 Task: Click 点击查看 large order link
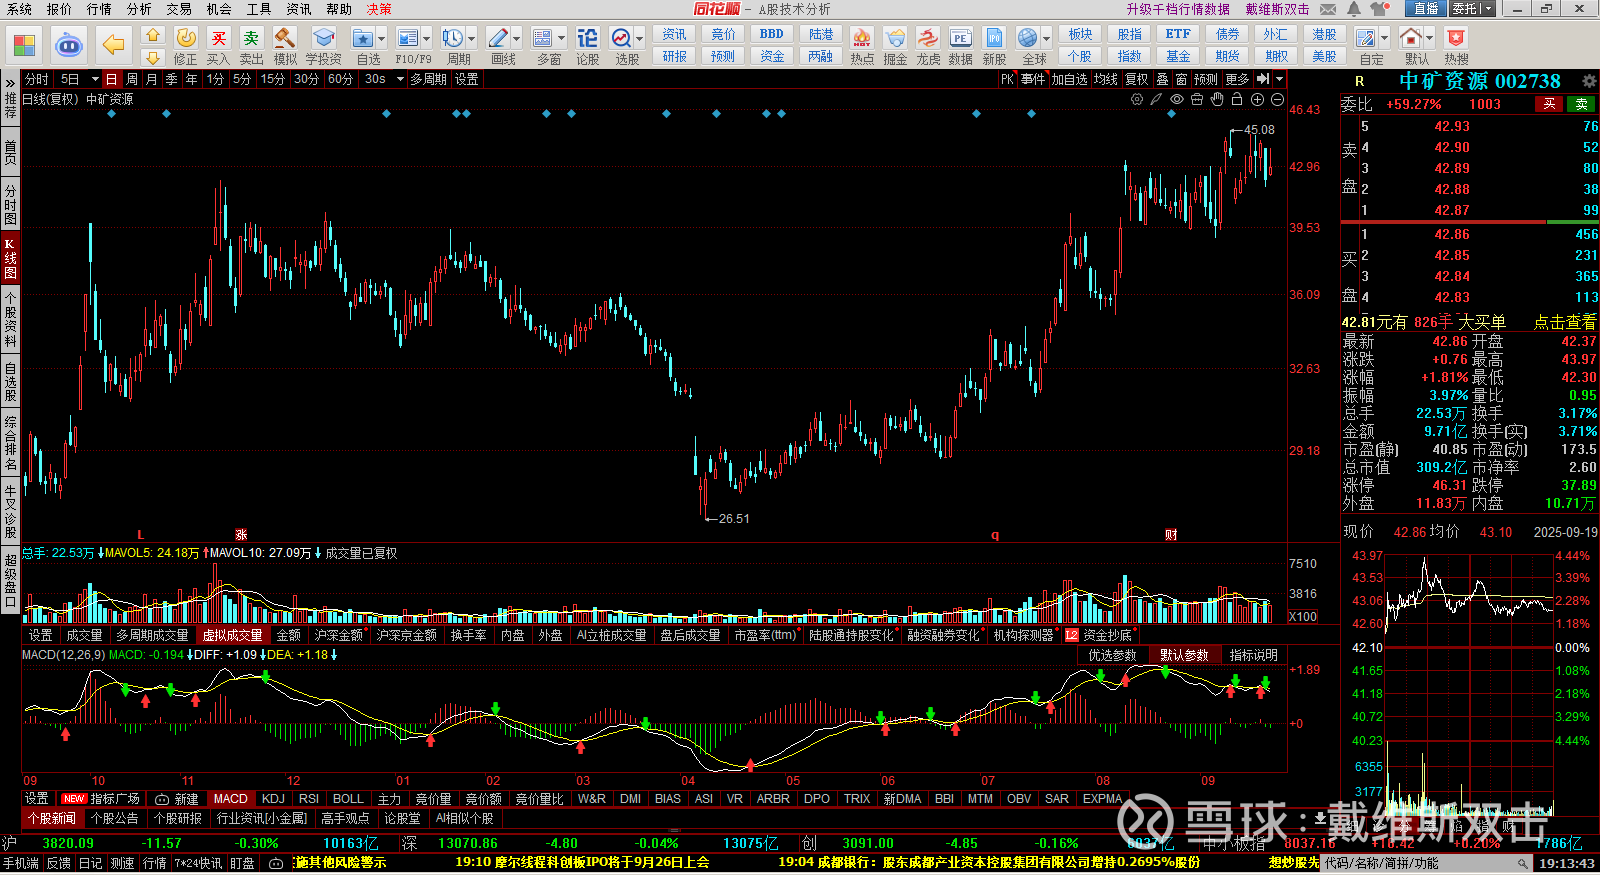(x=1565, y=322)
